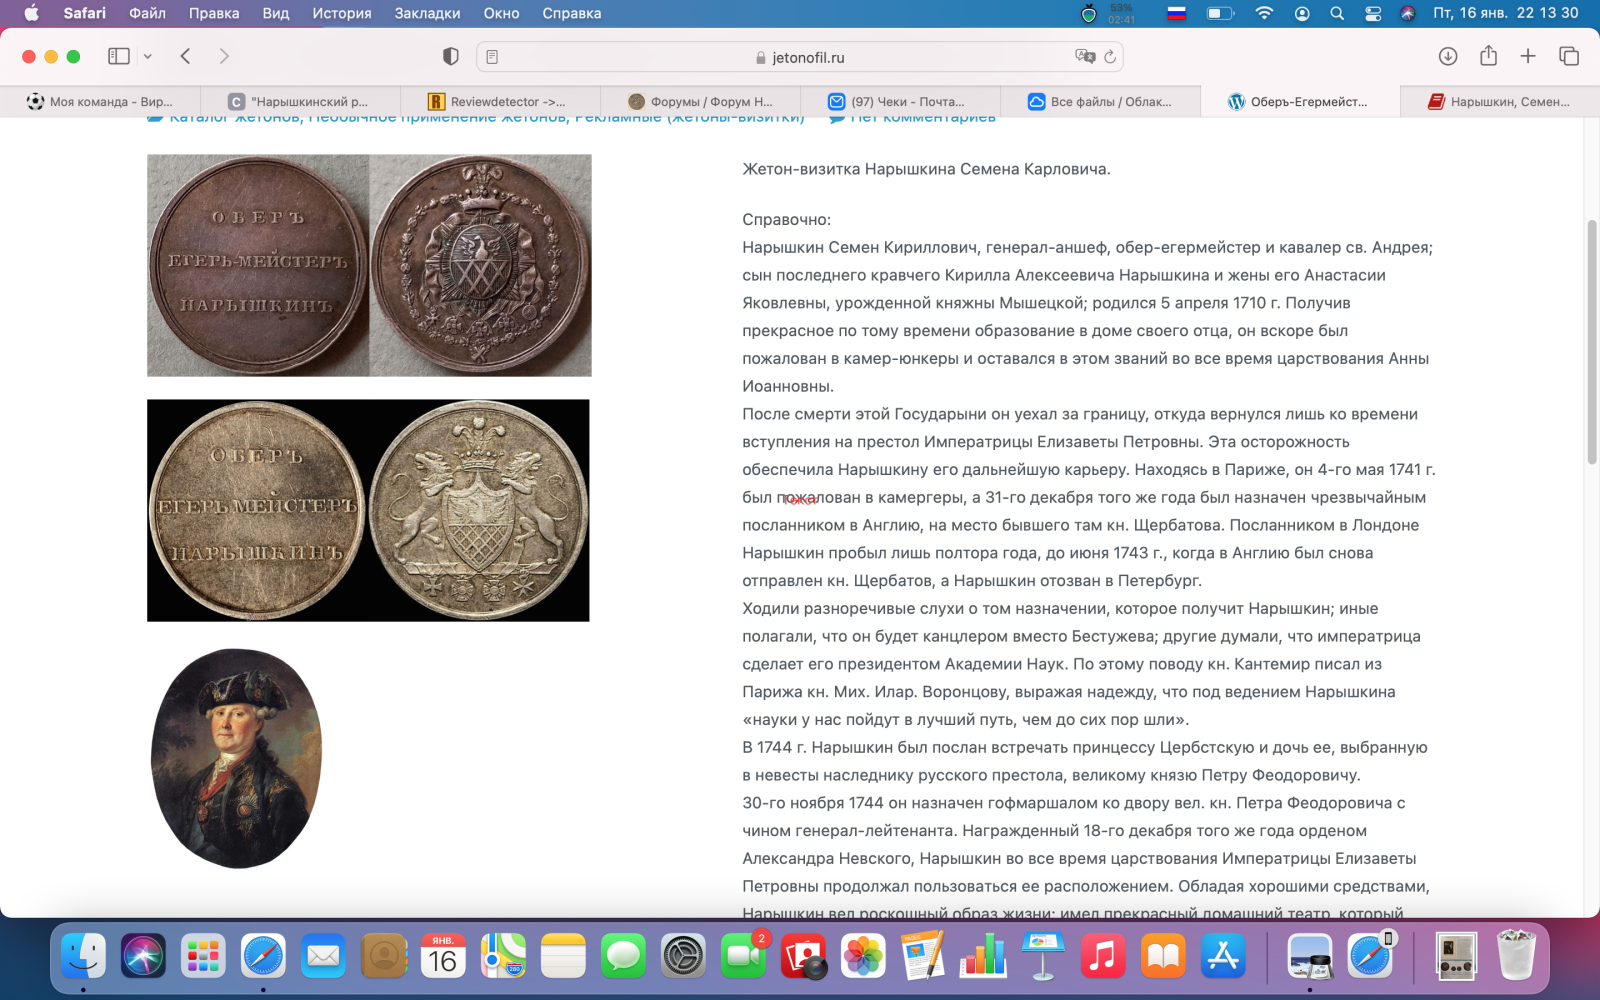Toggle the Safari sidebar button
Viewport: 1600px width, 1000px height.
click(x=118, y=56)
